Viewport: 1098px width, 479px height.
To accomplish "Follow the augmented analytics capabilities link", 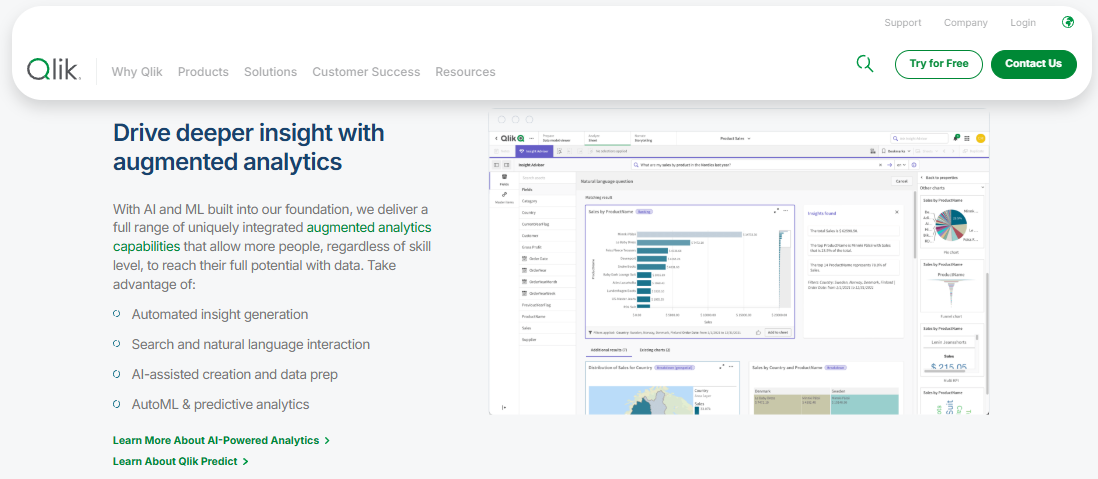I will 369,228.
